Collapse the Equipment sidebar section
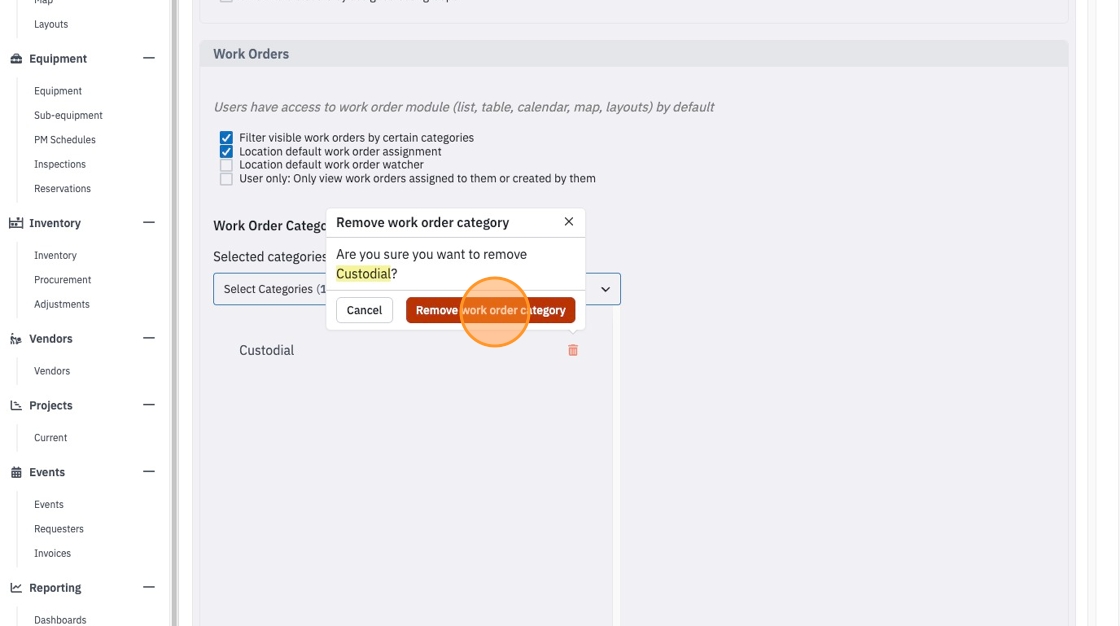Viewport: 1120px width, 626px height. [x=149, y=58]
